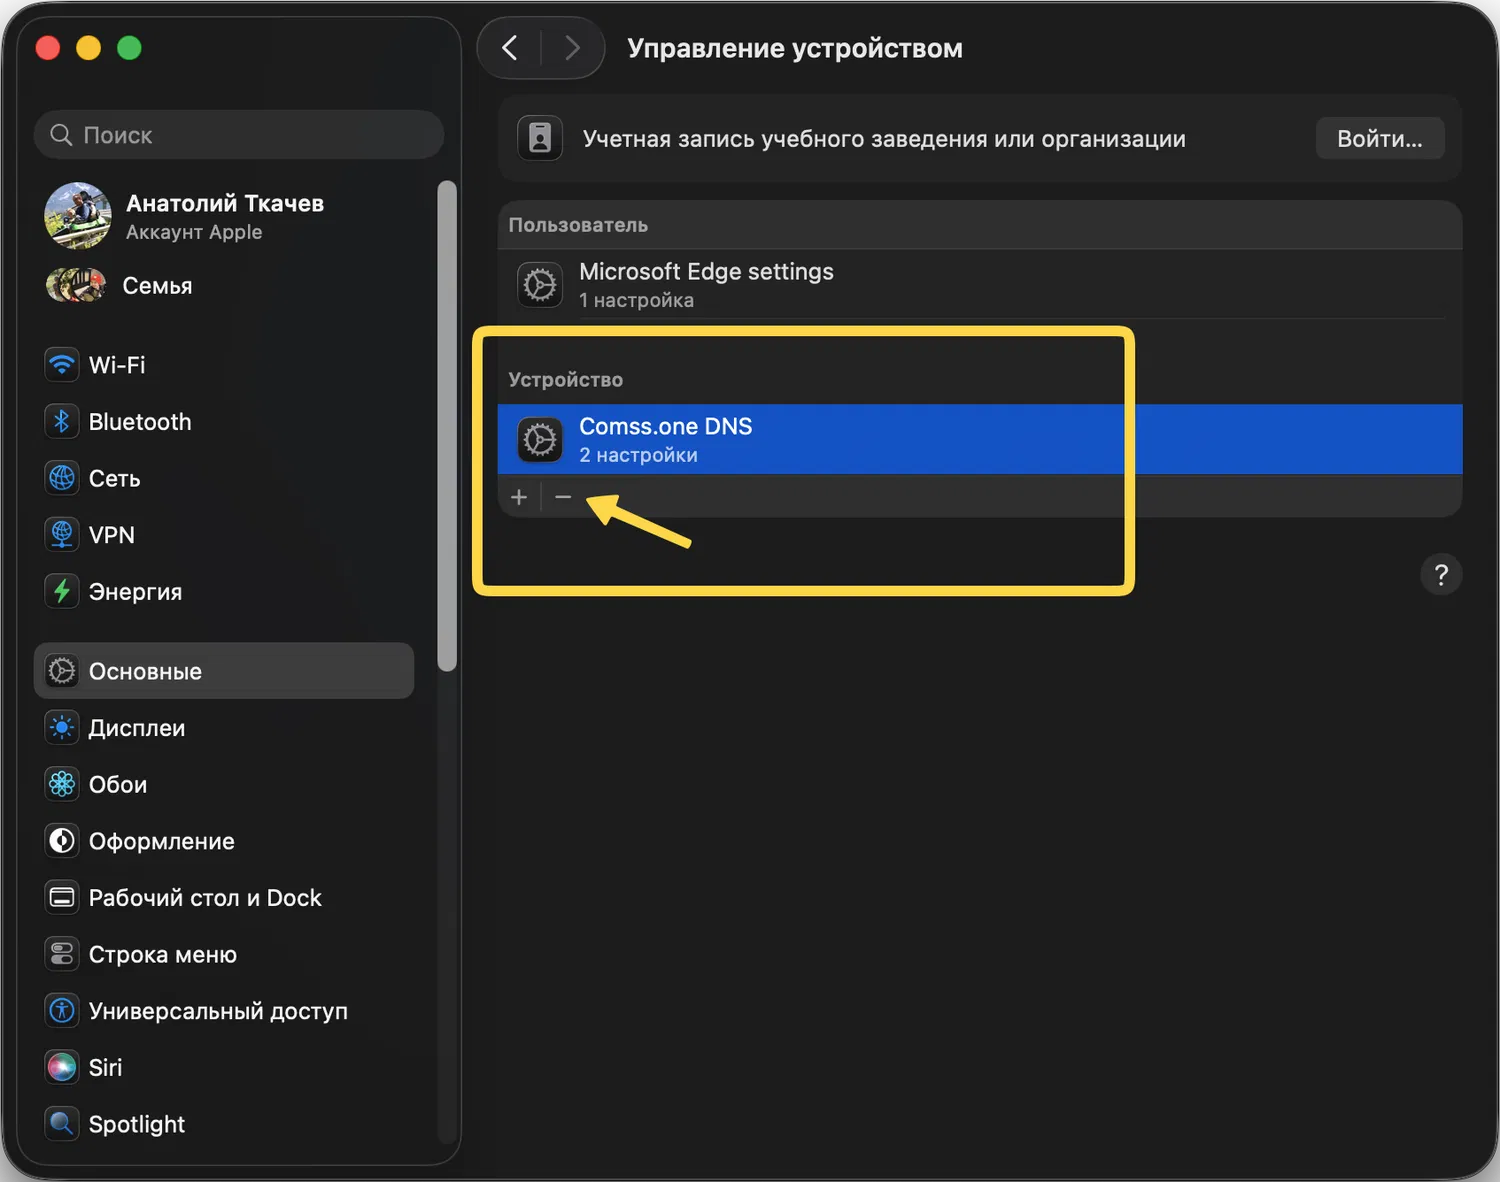1500x1182 pixels.
Task: Open help with the question mark button
Action: (1440, 575)
